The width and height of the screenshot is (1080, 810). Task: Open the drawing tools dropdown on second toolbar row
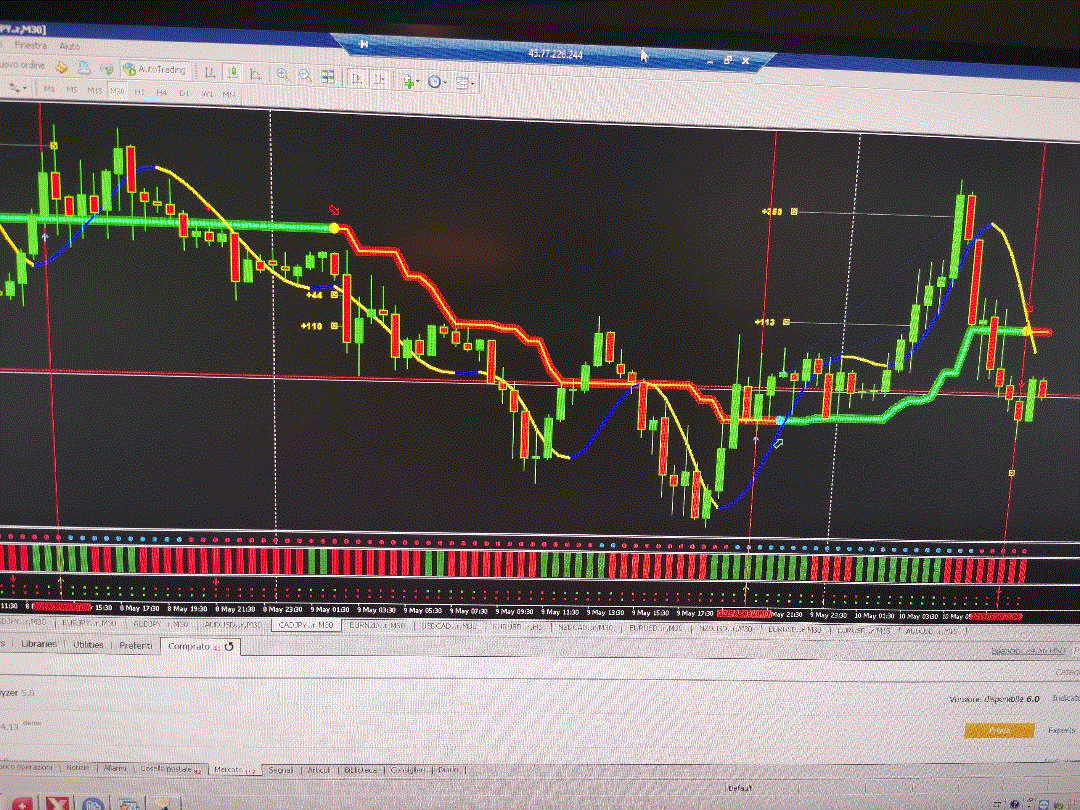[x=17, y=88]
